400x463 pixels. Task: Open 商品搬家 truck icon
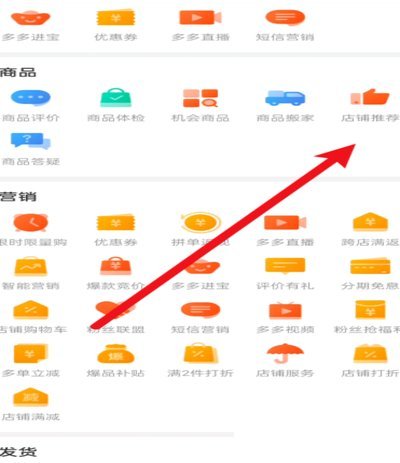pyautogui.click(x=285, y=98)
